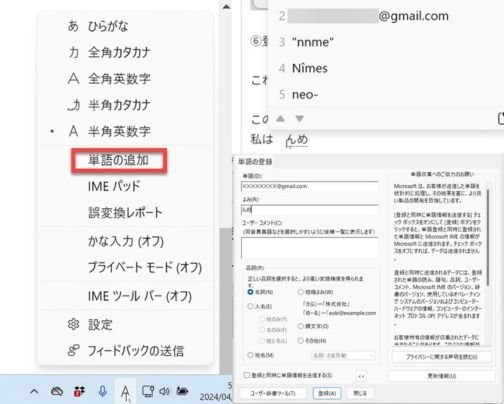This screenshot has width=504, height=404.
Task: Click the 単語 input field with gmail address
Action: click(x=309, y=186)
